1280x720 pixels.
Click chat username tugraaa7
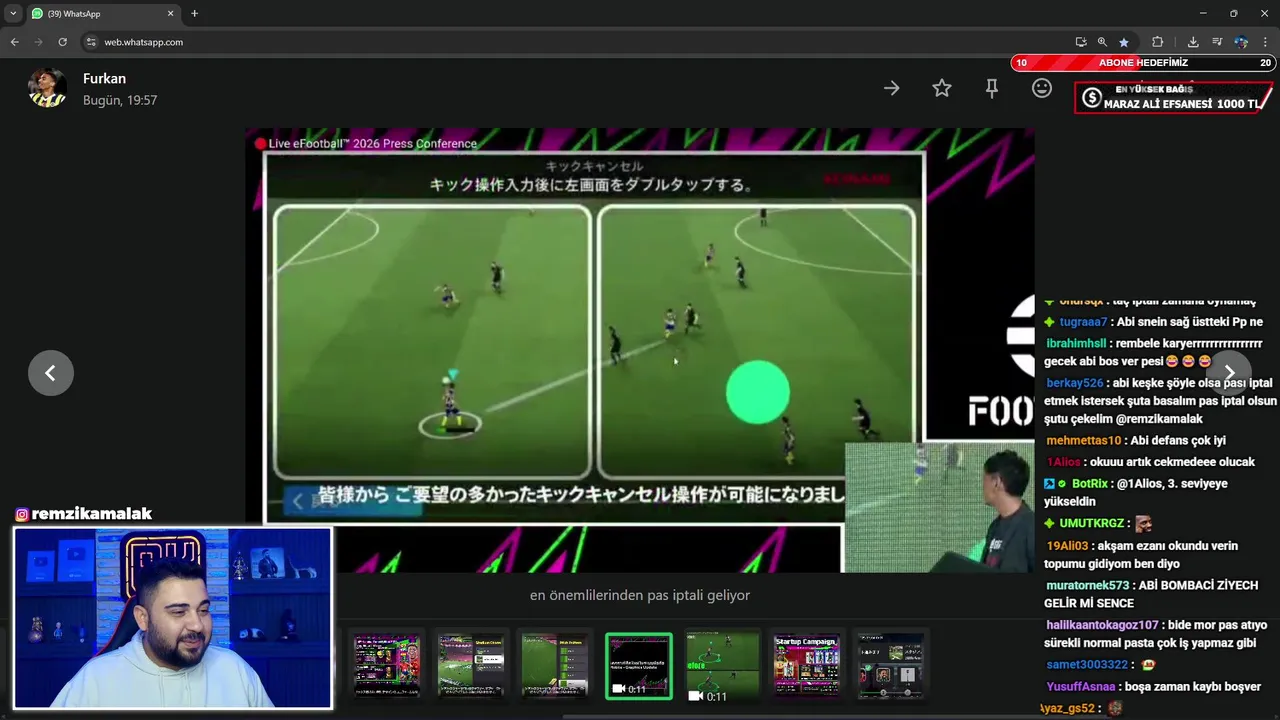(1083, 322)
